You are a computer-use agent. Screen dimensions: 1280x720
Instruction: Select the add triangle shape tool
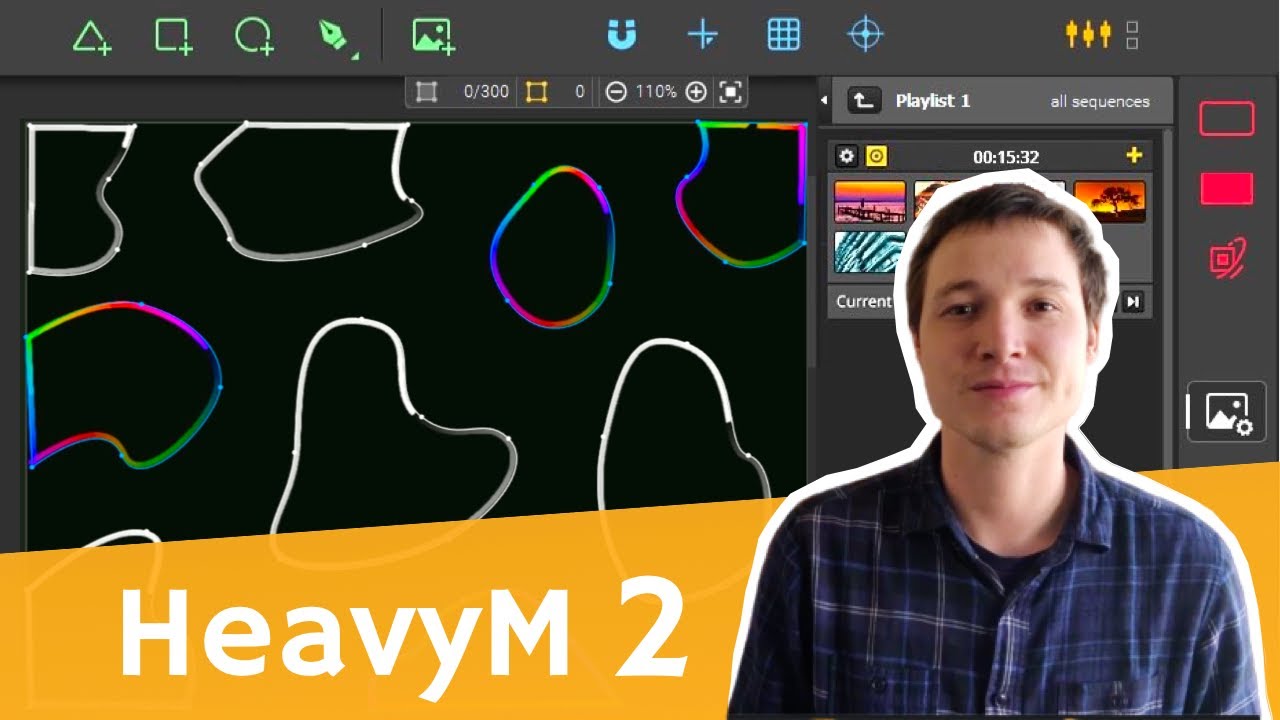point(91,36)
